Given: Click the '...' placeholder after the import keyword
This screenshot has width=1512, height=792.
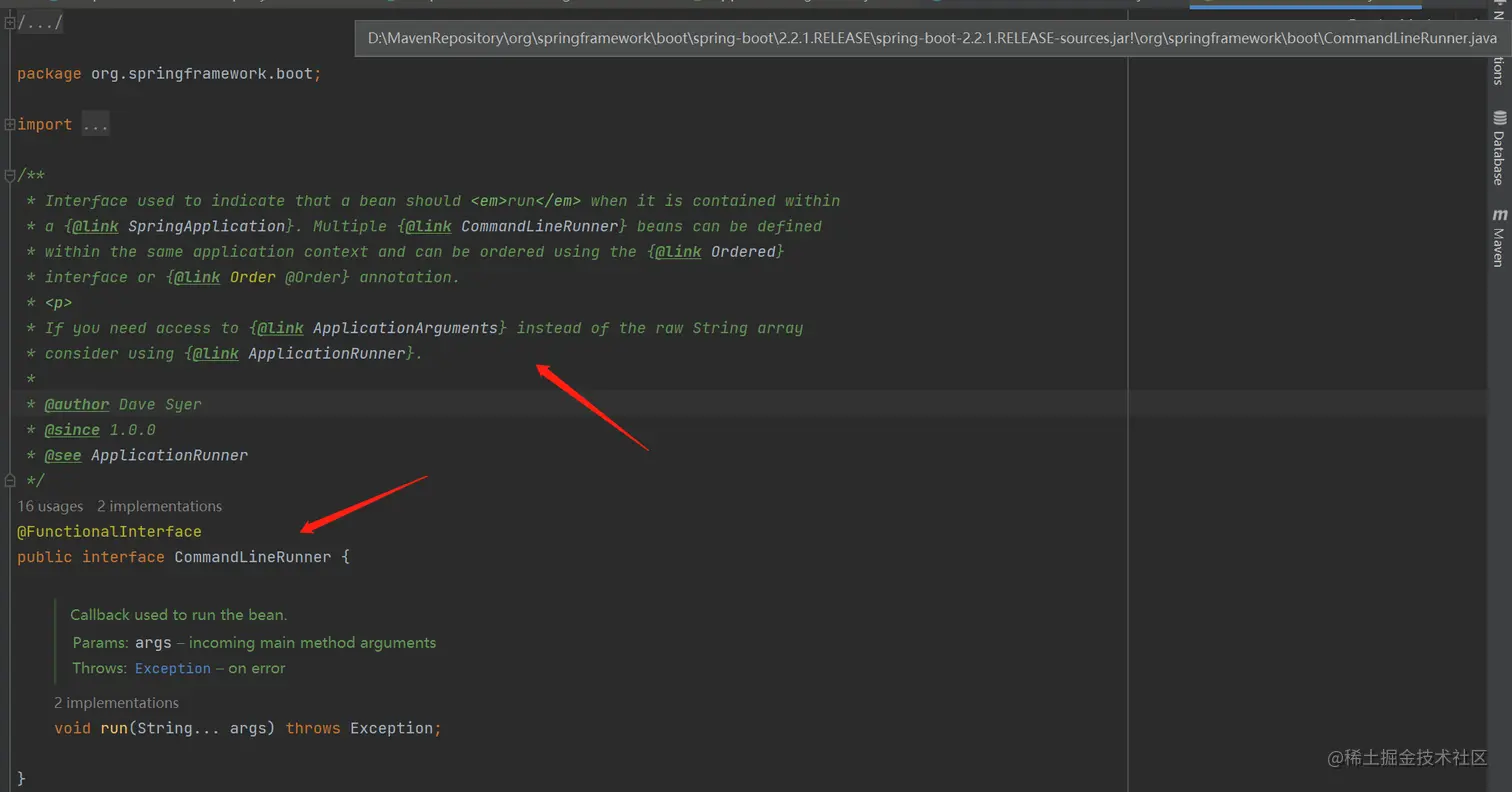Looking at the screenshot, I should click(95, 125).
